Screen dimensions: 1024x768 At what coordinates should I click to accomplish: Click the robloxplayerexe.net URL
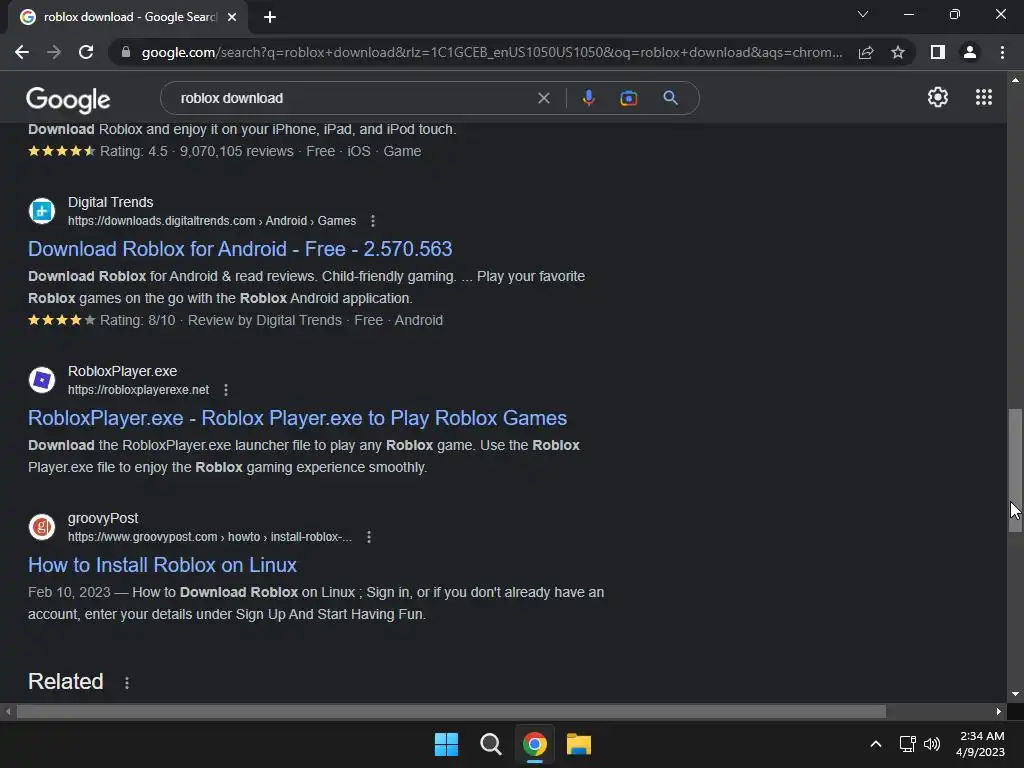[x=138, y=390]
